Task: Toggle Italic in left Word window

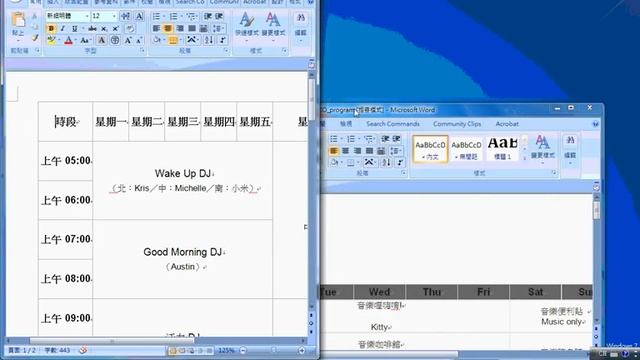Action: (x=63, y=29)
